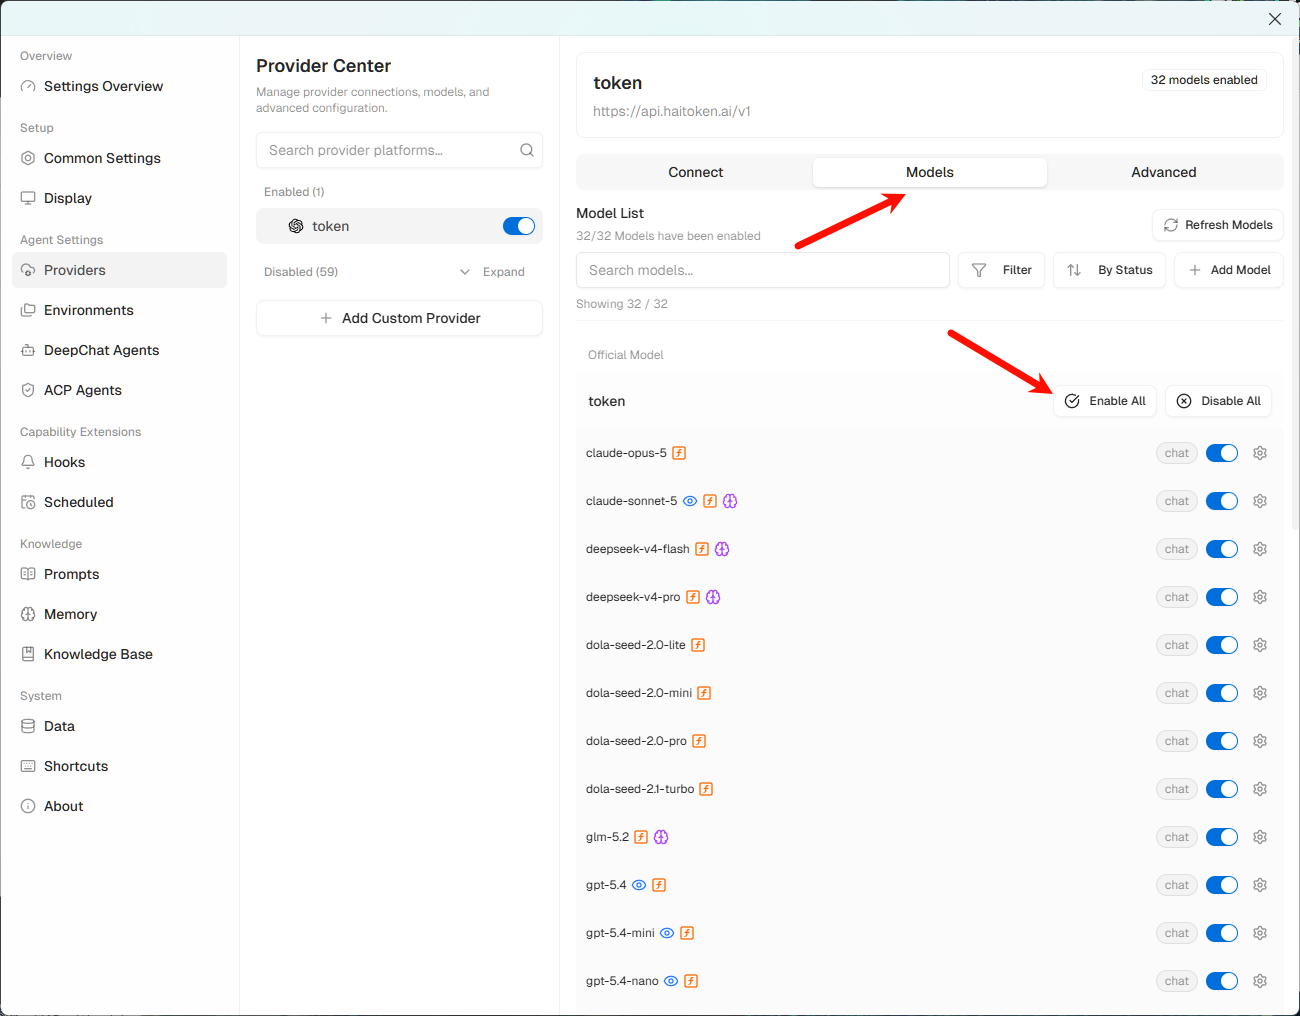The height and width of the screenshot is (1016, 1300).
Task: Close the settings window
Action: pos(1275,19)
